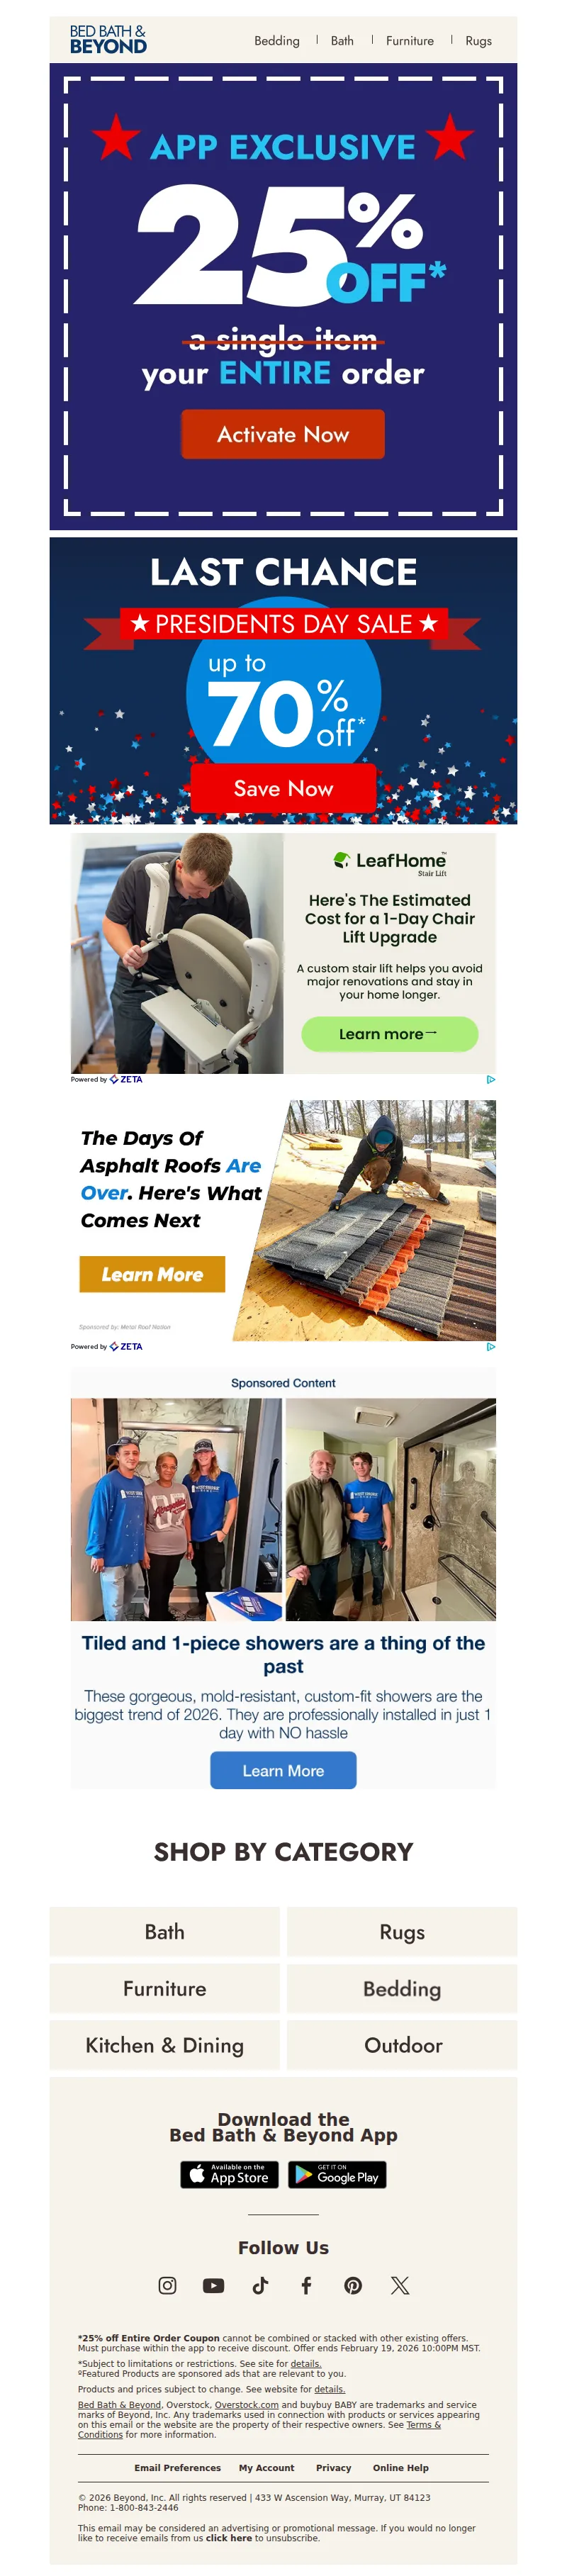This screenshot has height=2576, width=567.
Task: Click Save Now on Presidents Day sale
Action: [x=283, y=788]
